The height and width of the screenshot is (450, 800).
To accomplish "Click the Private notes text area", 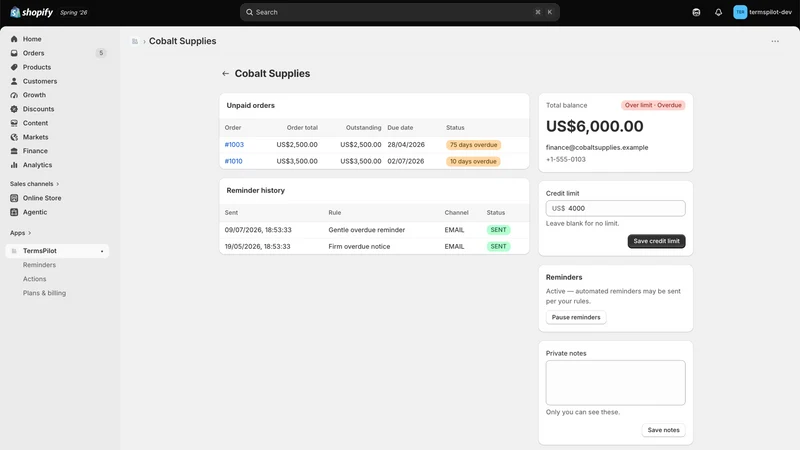I will point(615,383).
